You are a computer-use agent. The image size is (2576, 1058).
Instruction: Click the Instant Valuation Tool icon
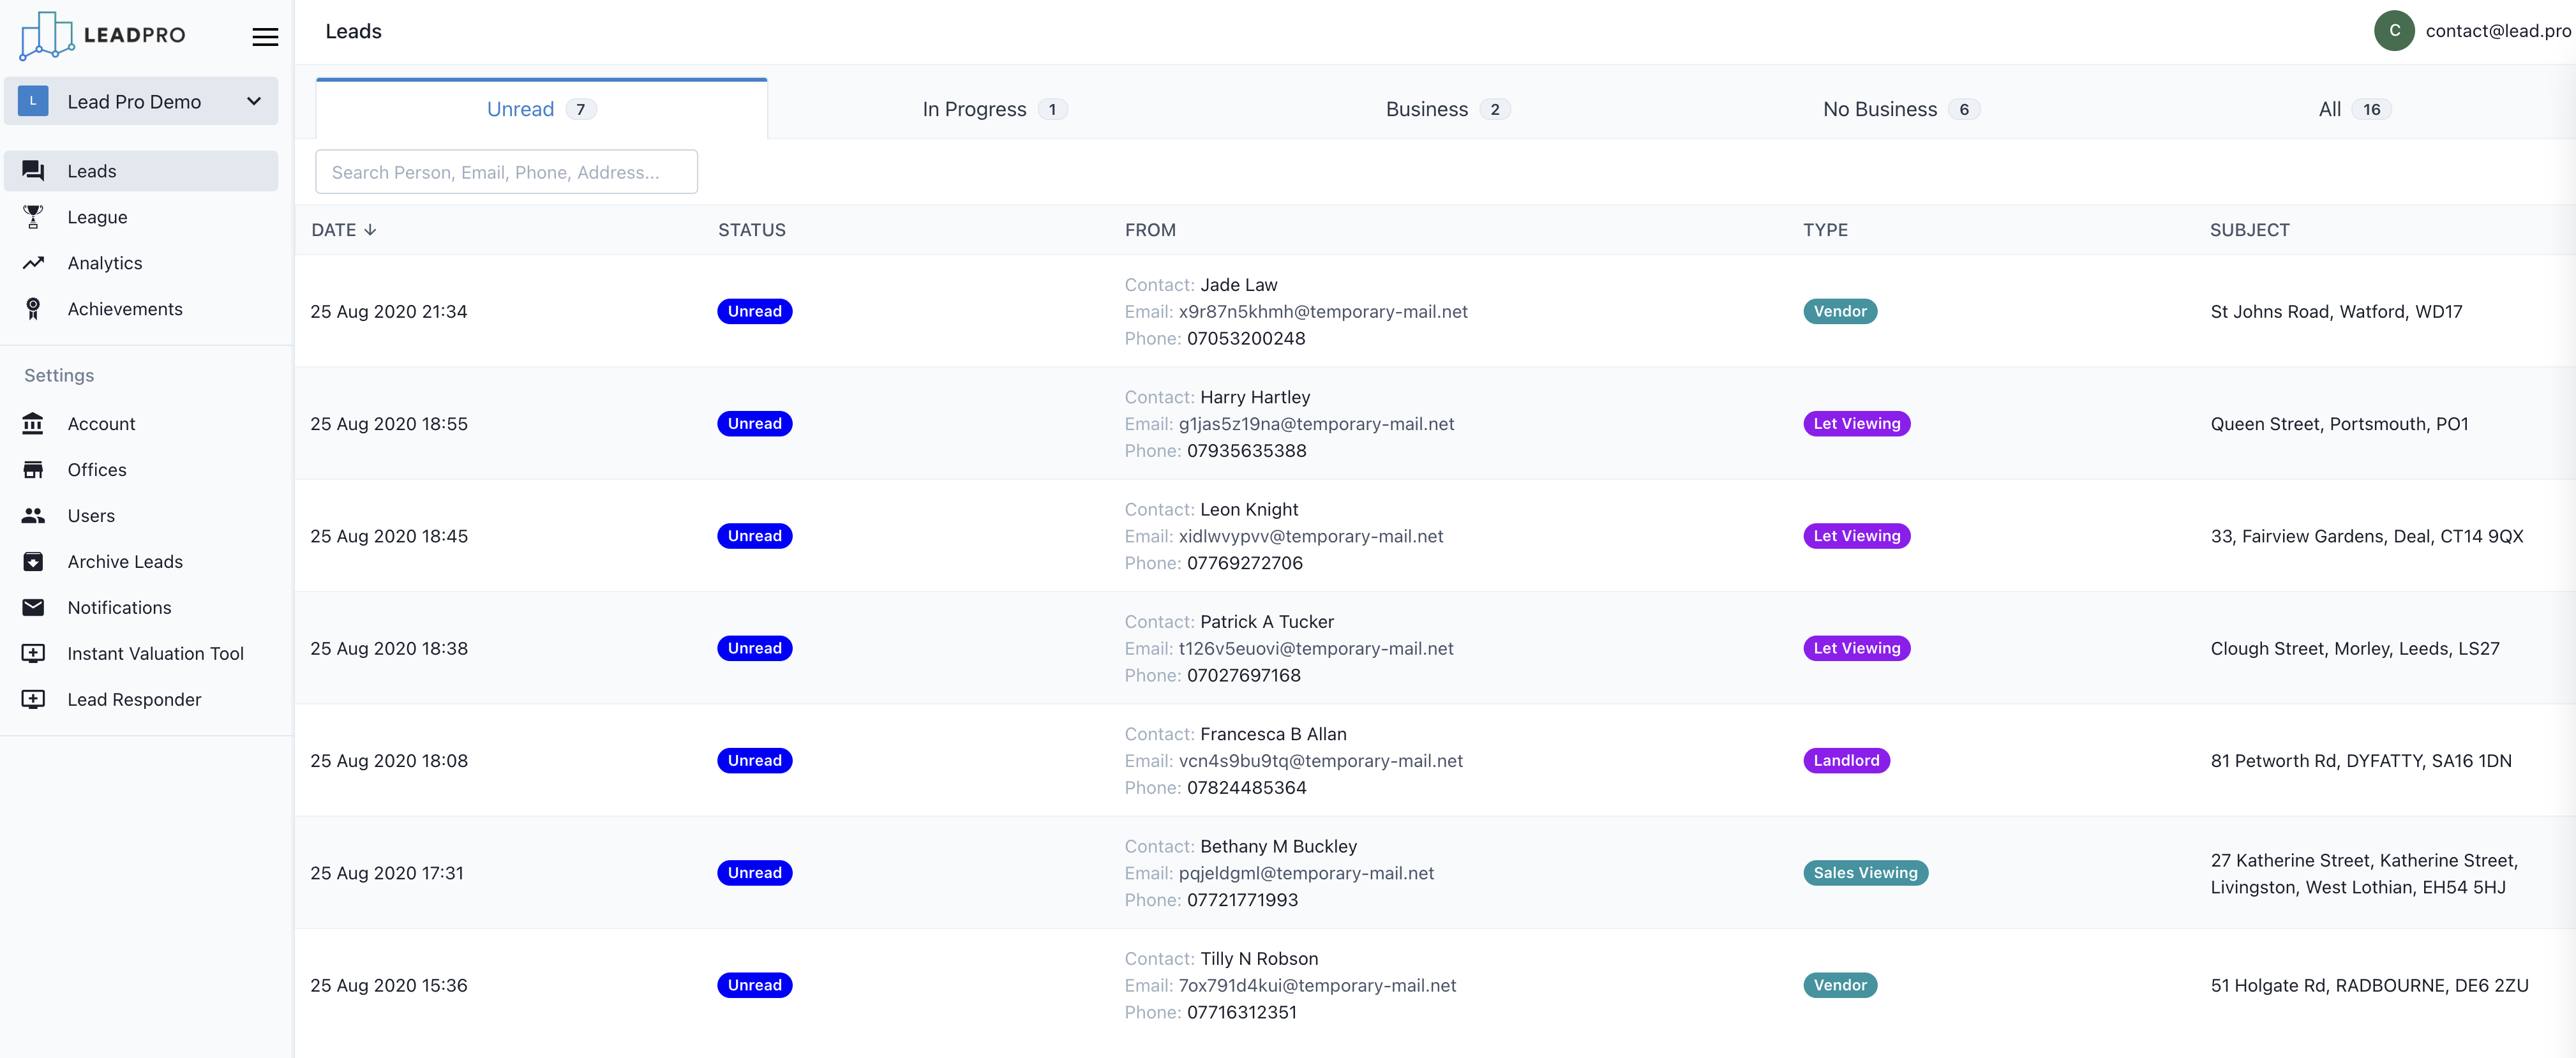tap(34, 653)
